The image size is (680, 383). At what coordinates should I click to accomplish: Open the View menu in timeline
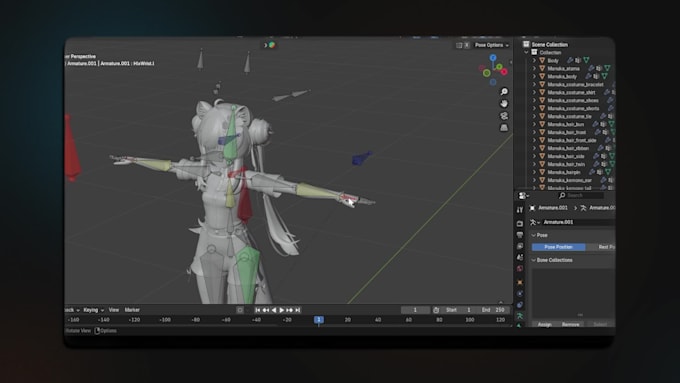pos(114,310)
